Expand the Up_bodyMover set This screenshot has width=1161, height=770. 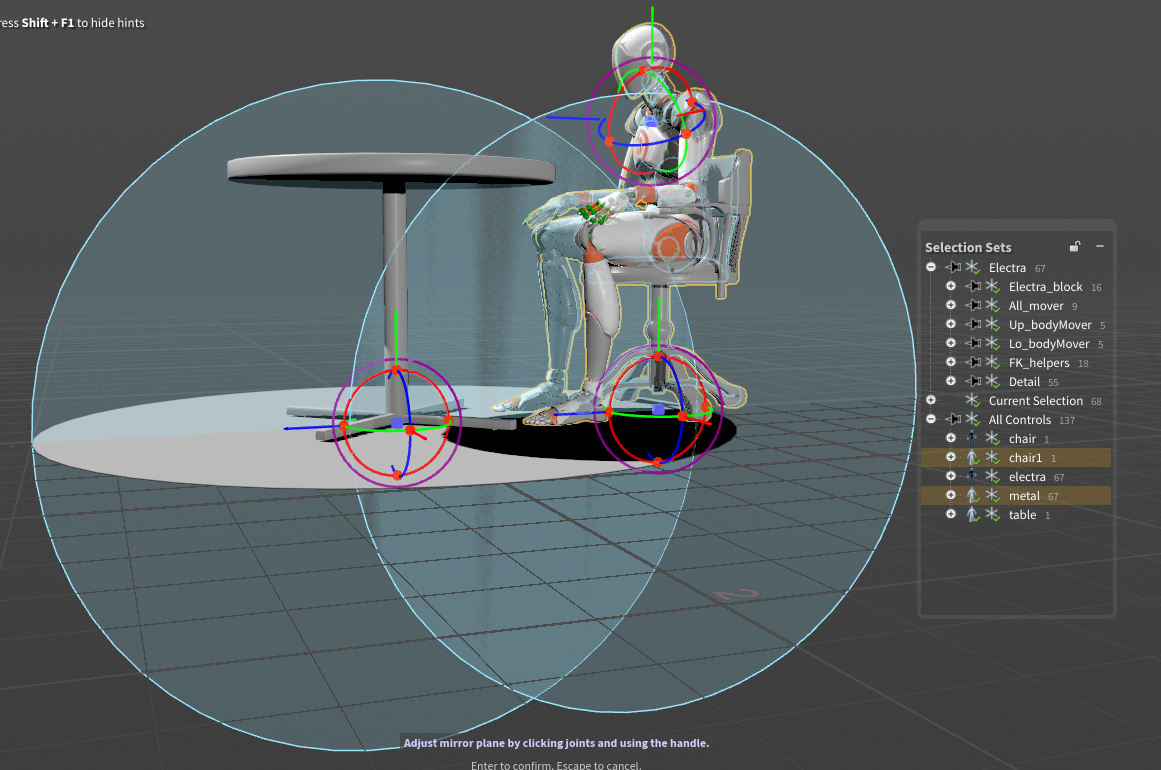point(951,324)
